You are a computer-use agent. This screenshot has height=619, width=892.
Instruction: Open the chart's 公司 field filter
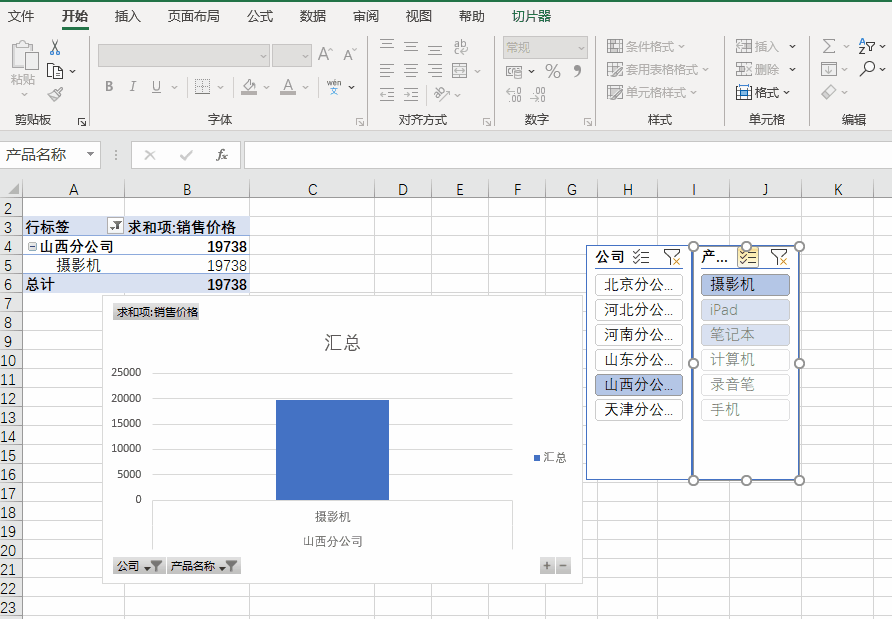139,566
